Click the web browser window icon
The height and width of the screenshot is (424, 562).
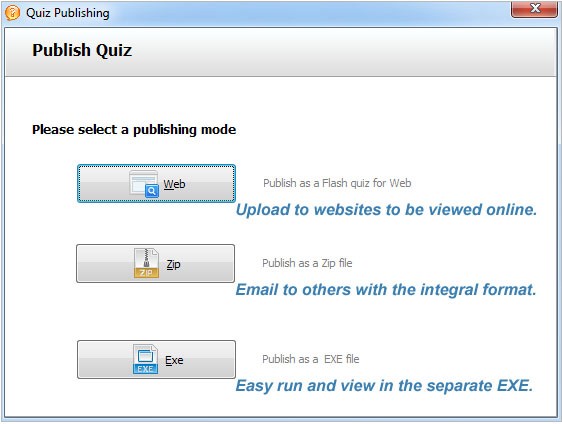point(144,184)
